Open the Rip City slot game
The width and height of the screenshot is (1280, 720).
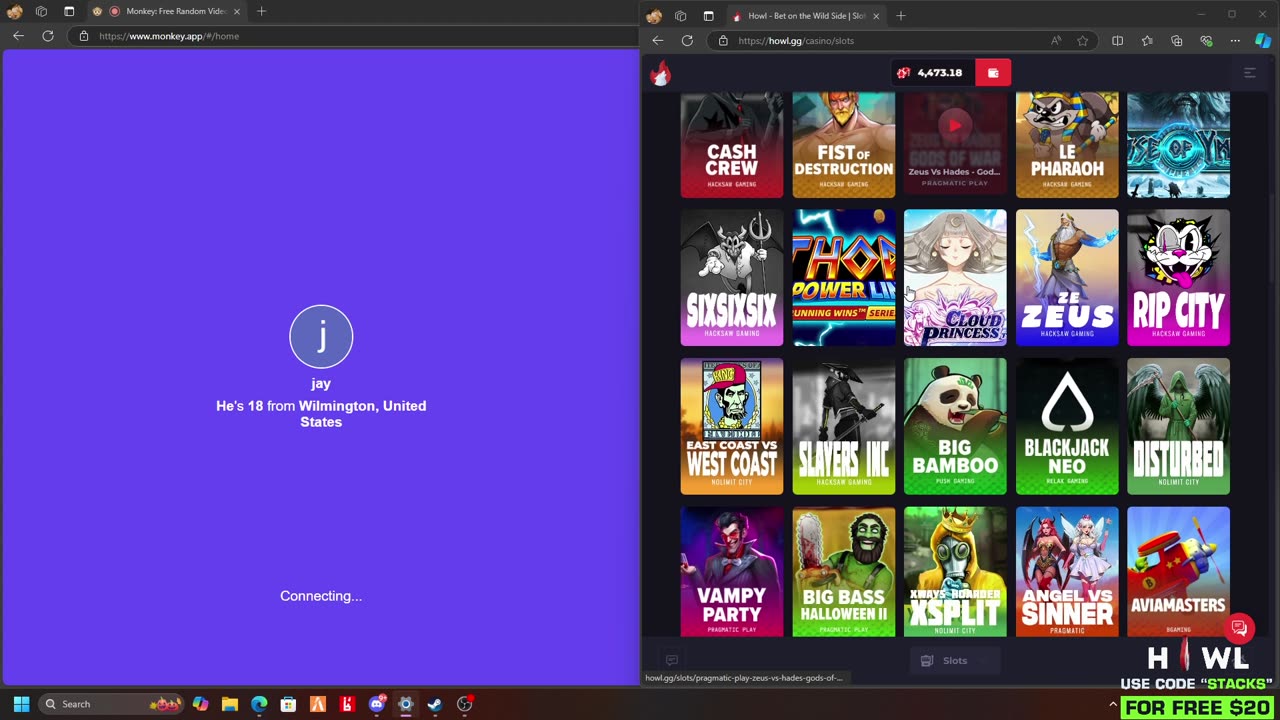point(1179,277)
